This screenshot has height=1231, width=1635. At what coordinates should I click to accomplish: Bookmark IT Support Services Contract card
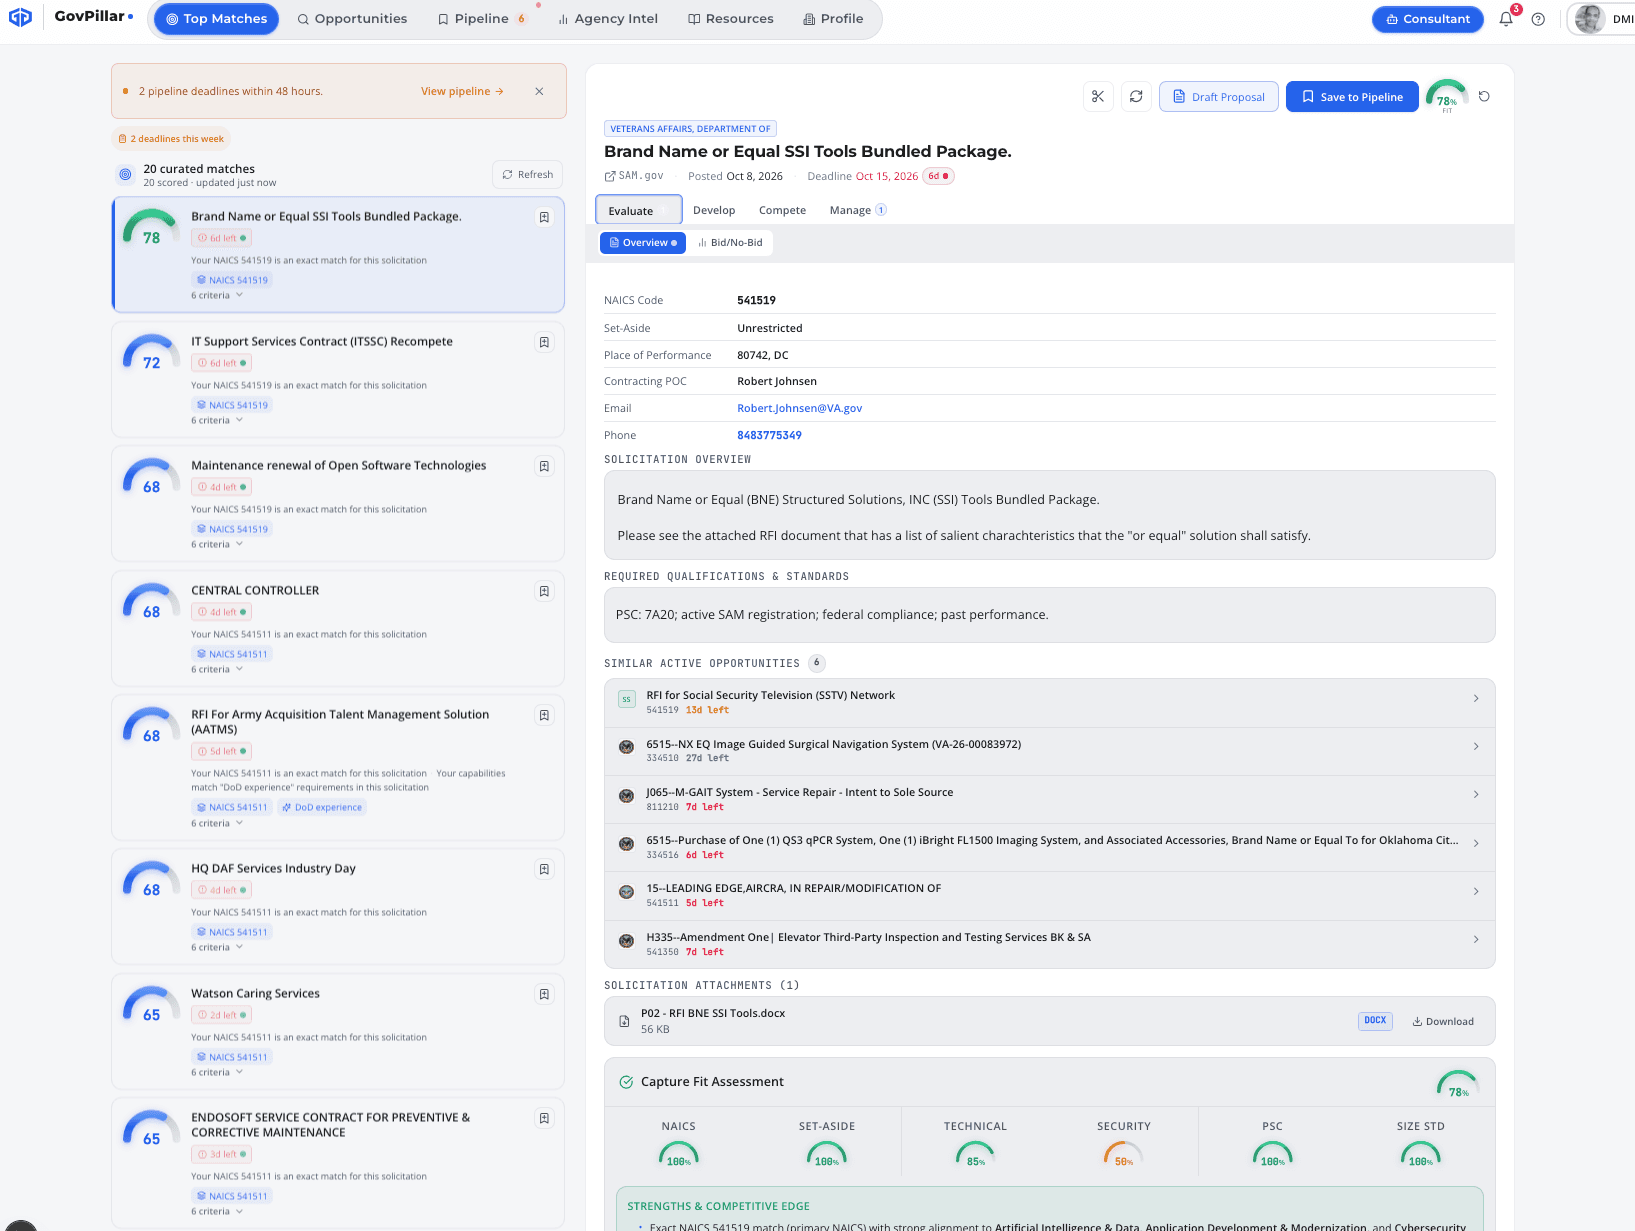tap(544, 342)
